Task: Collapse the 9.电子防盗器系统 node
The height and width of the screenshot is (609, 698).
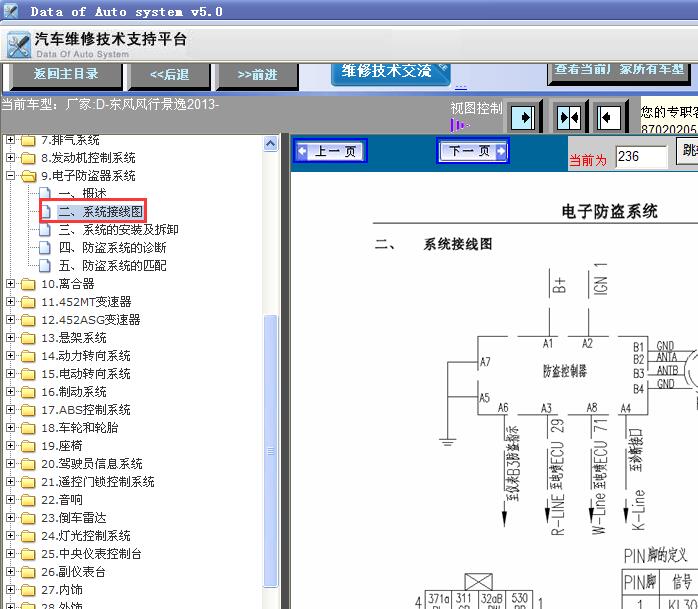Action: coord(10,175)
